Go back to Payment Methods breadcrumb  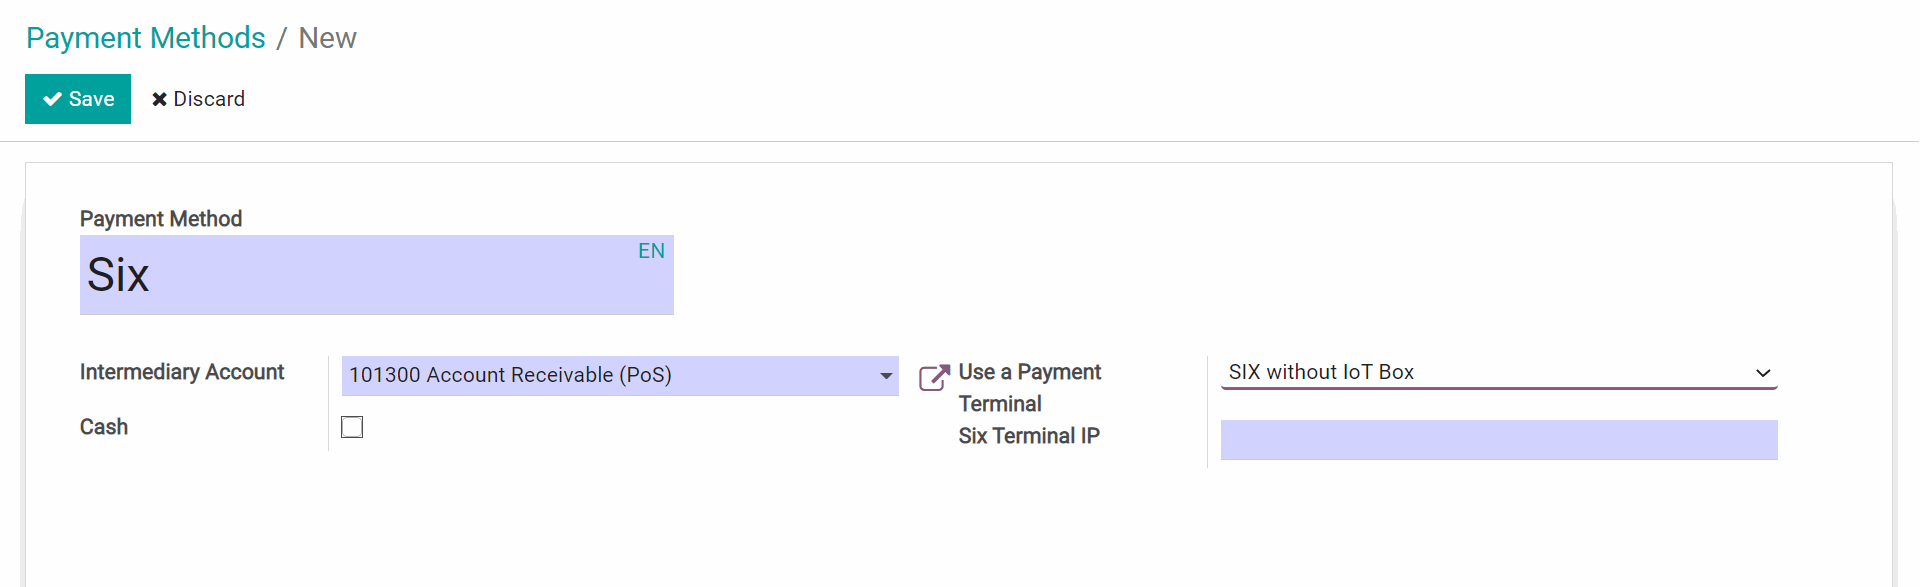click(146, 38)
